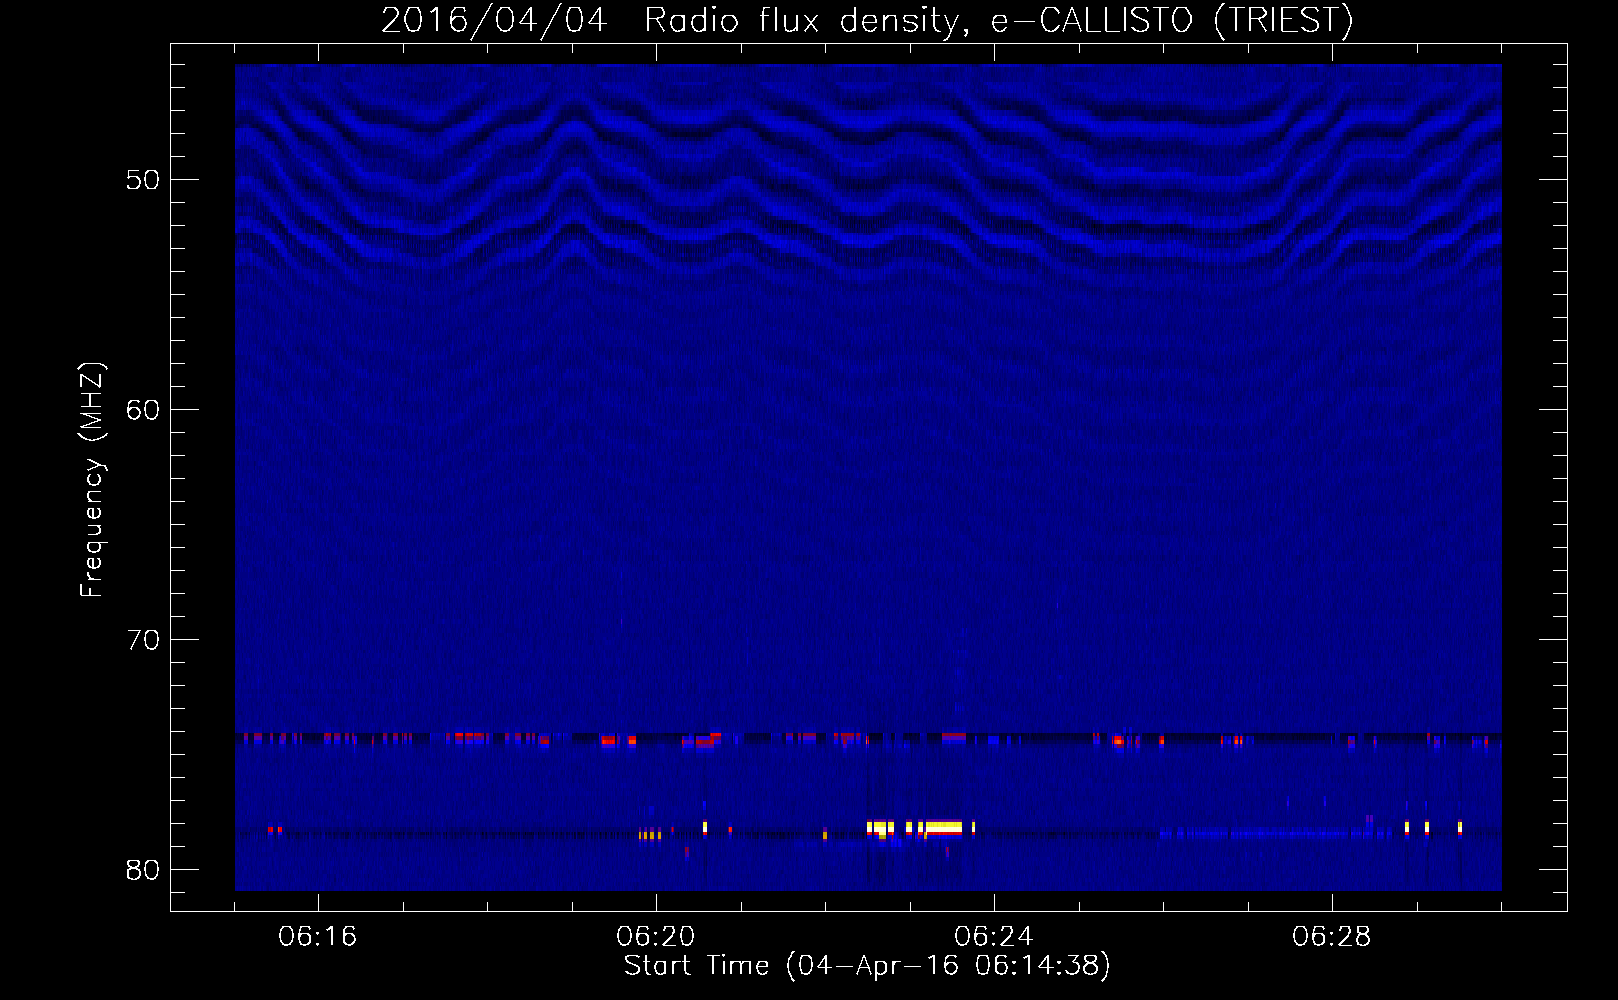Click the 06:28 time tick label
This screenshot has height=1000, width=1618.
pos(1332,937)
